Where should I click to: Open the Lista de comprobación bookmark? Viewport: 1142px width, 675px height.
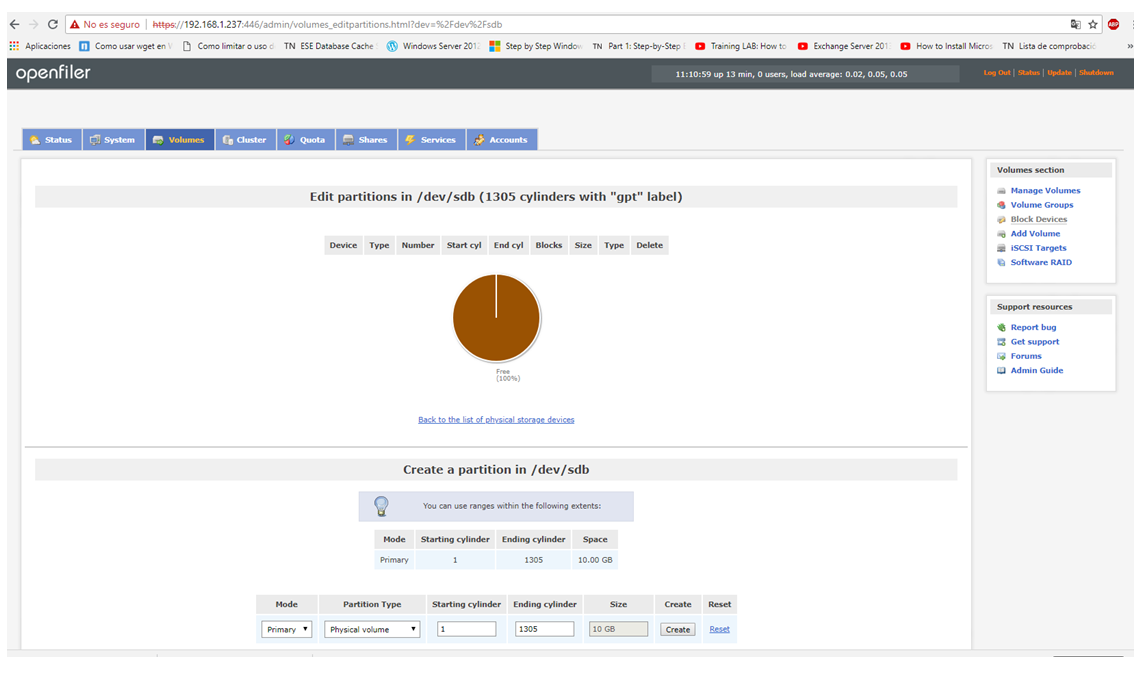pyautogui.click(x=1049, y=46)
